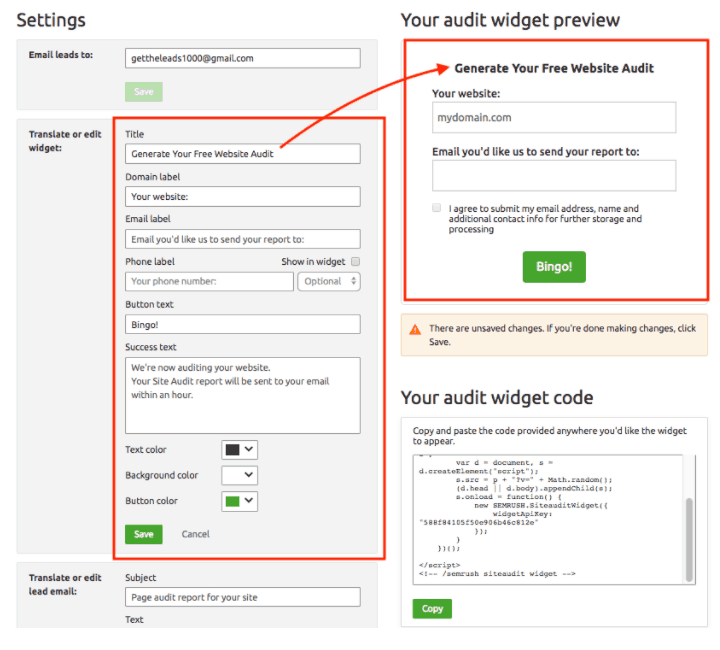Click the Bingo! button in widget preview
Image resolution: width=720 pixels, height=650 pixels.
pos(554,267)
